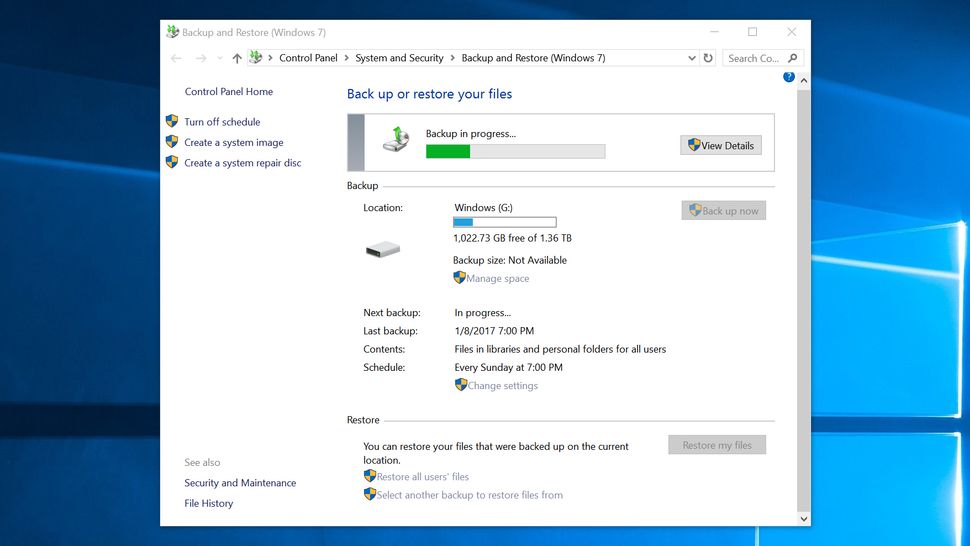Image resolution: width=970 pixels, height=546 pixels.
Task: Click the scrollbar up arrow
Action: [x=804, y=80]
